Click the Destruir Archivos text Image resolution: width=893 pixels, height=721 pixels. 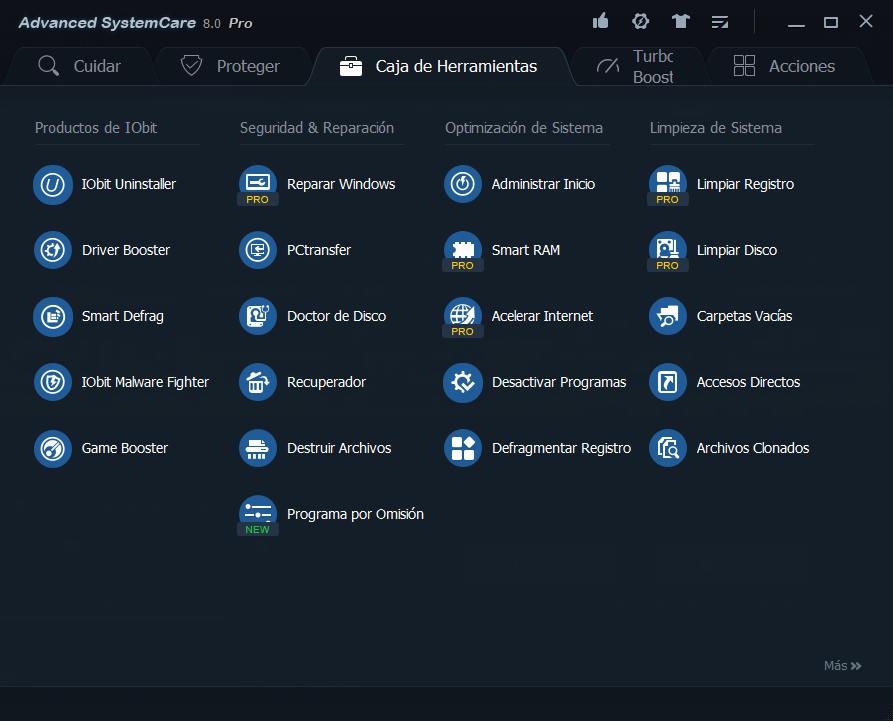pyautogui.click(x=339, y=448)
